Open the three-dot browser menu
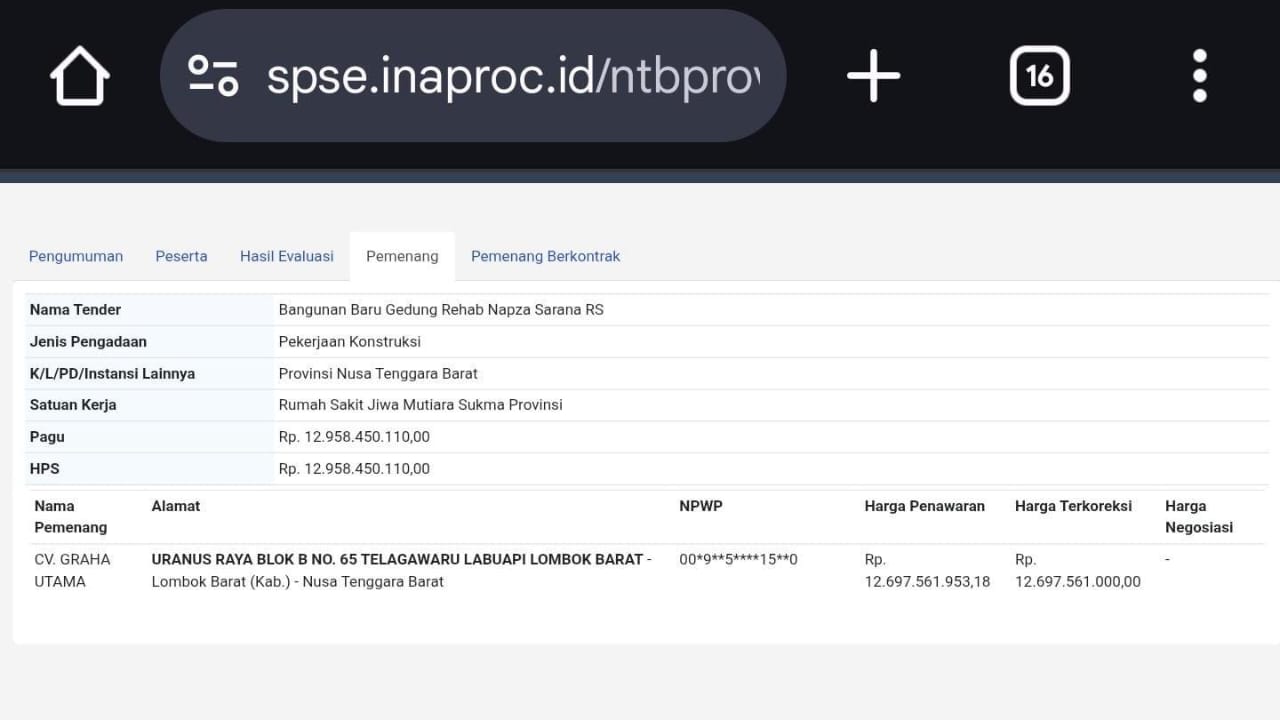Screen dimensions: 1280x720 (1199, 76)
